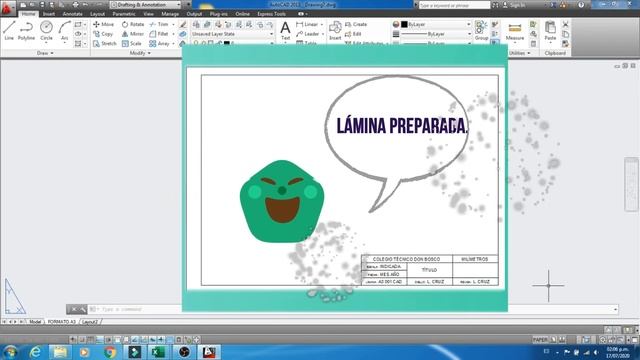Screen dimensions: 640x360
Task: Pick the Arc tool
Action: (64, 31)
